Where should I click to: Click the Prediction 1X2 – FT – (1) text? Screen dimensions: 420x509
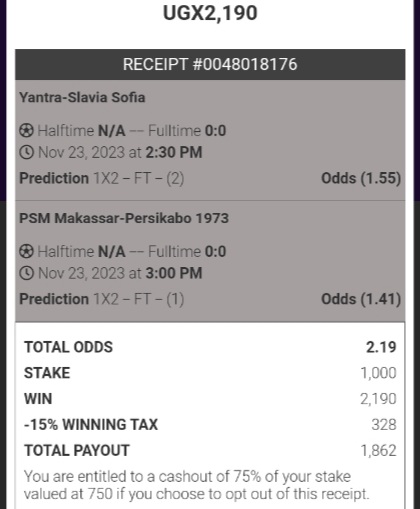click(102, 299)
